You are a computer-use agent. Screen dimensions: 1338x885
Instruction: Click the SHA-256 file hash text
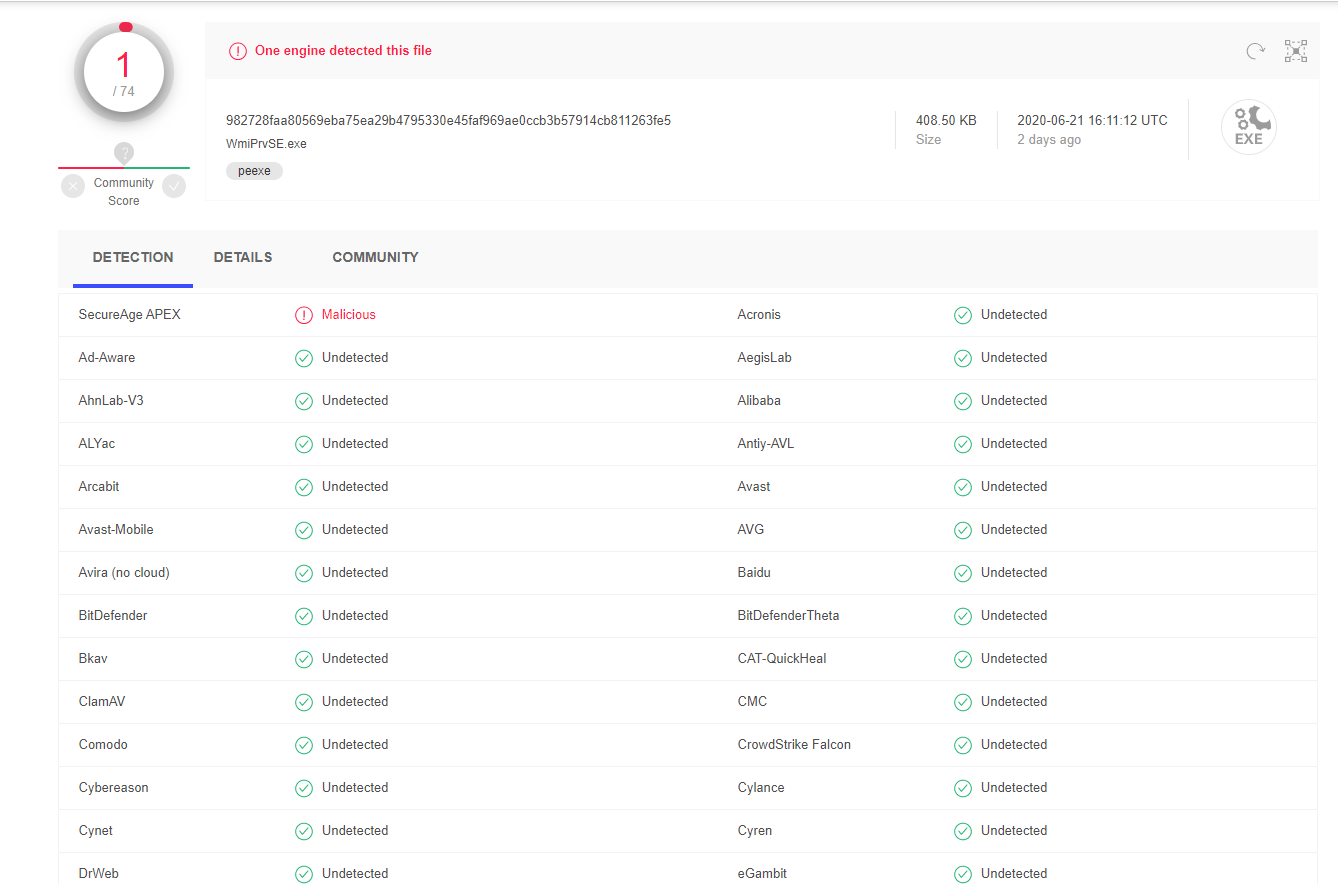448,120
